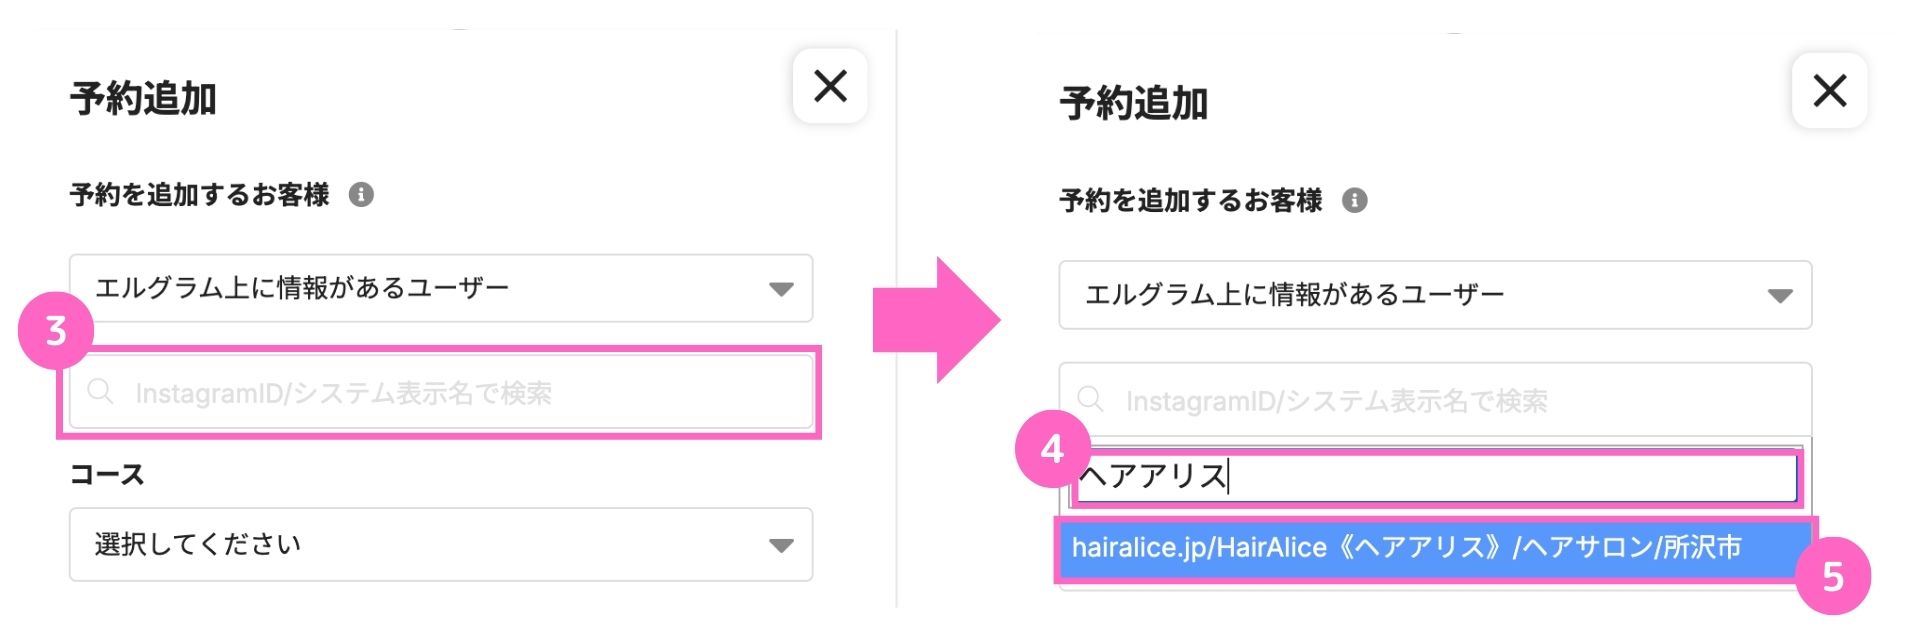1920x640 pixels.
Task: Click the pink step 5 badge
Action: pos(1832,577)
